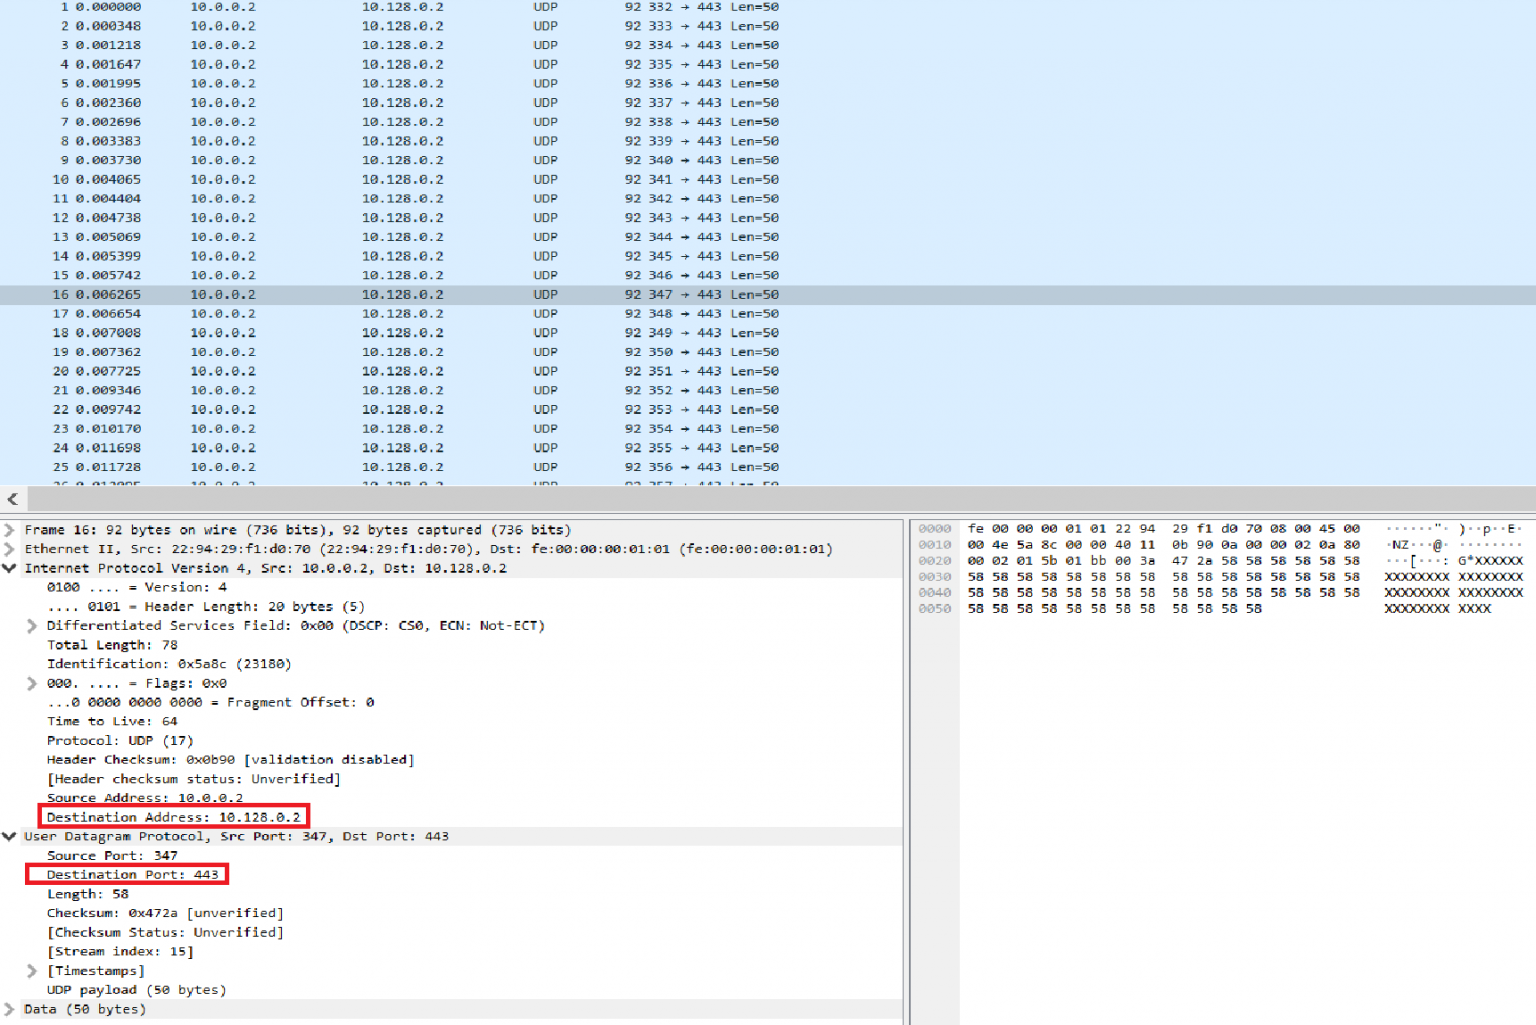
Task: Expand the Ethernet II section
Action: pos(8,548)
